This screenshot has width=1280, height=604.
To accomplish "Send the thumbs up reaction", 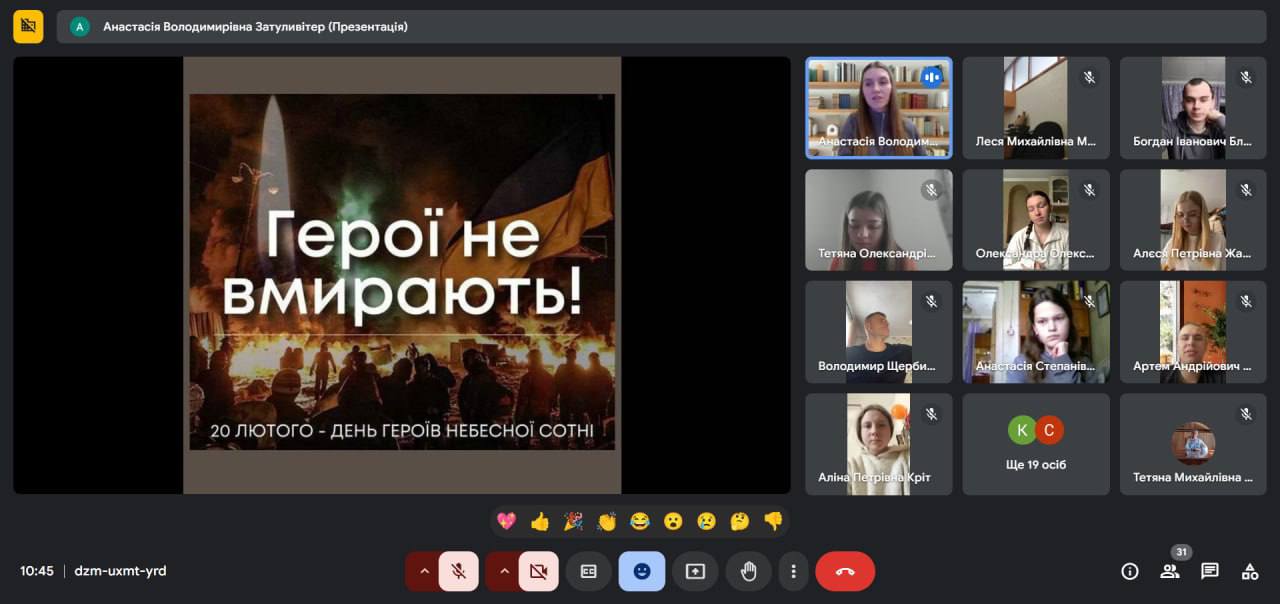I will point(540,521).
